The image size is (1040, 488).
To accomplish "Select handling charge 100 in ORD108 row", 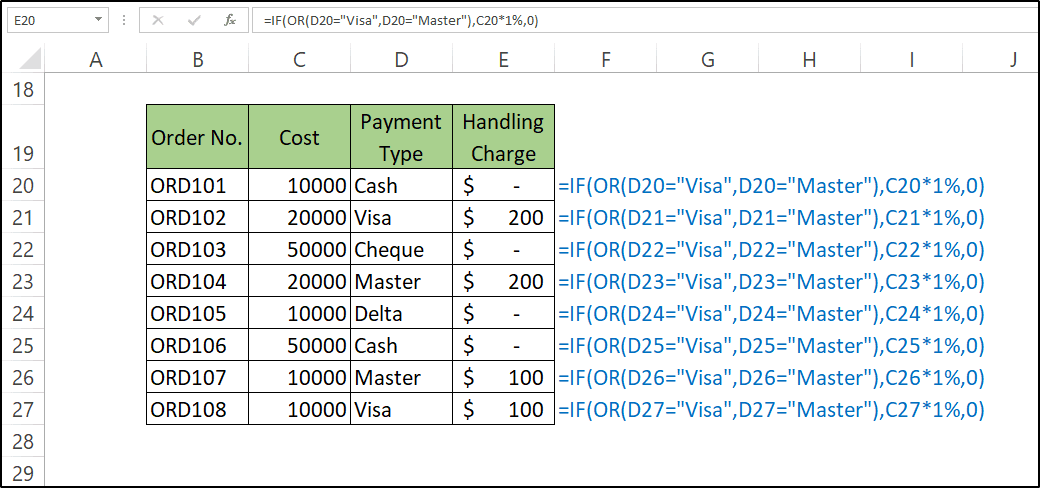I will point(503,408).
